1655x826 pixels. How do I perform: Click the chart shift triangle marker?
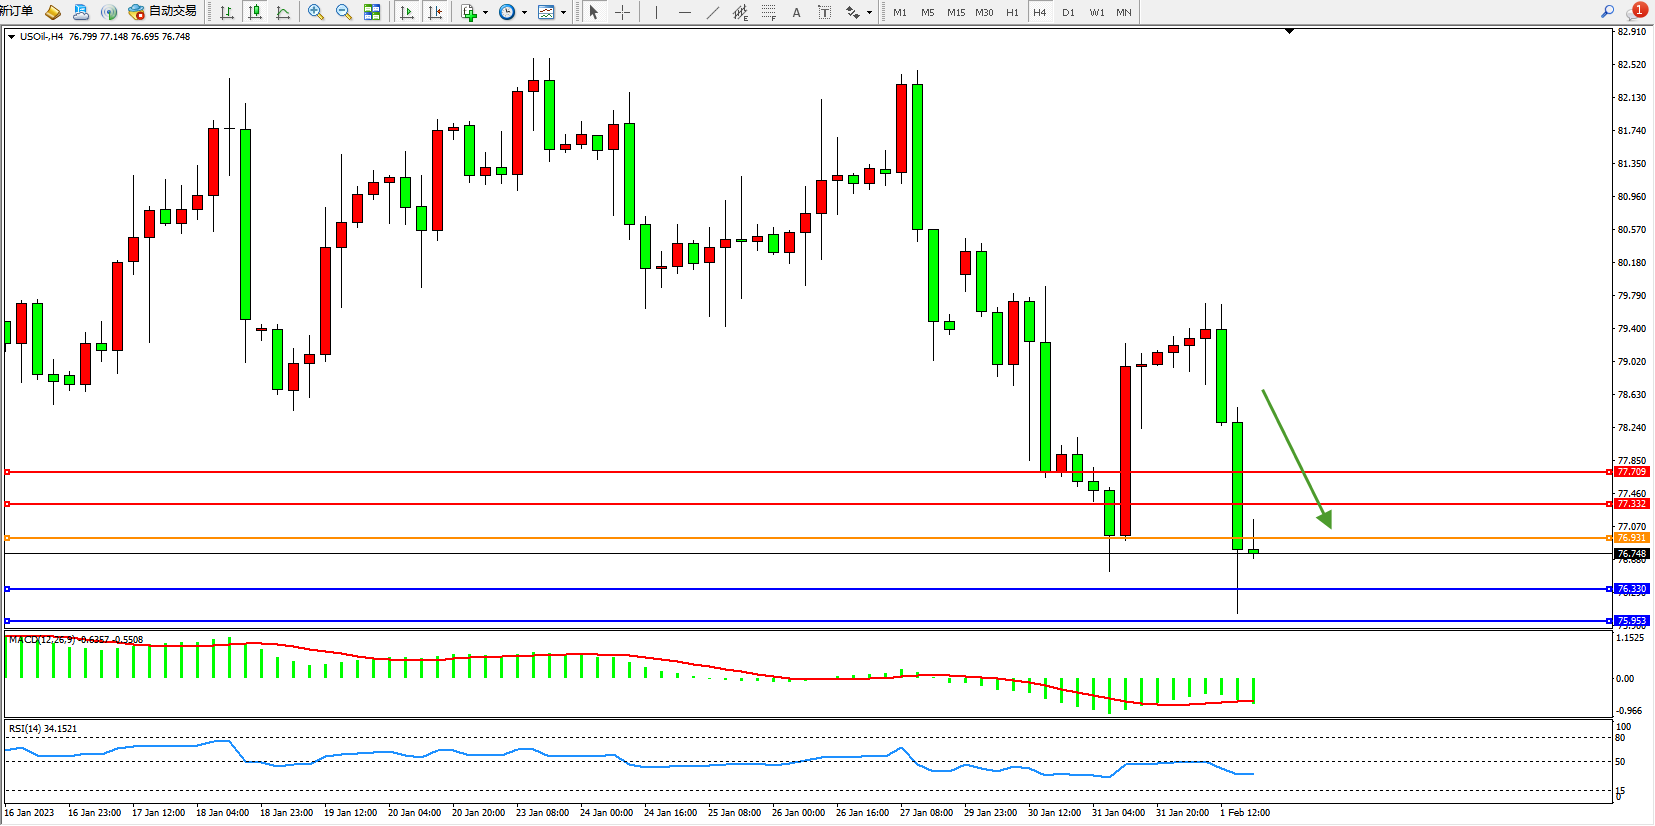(1289, 32)
